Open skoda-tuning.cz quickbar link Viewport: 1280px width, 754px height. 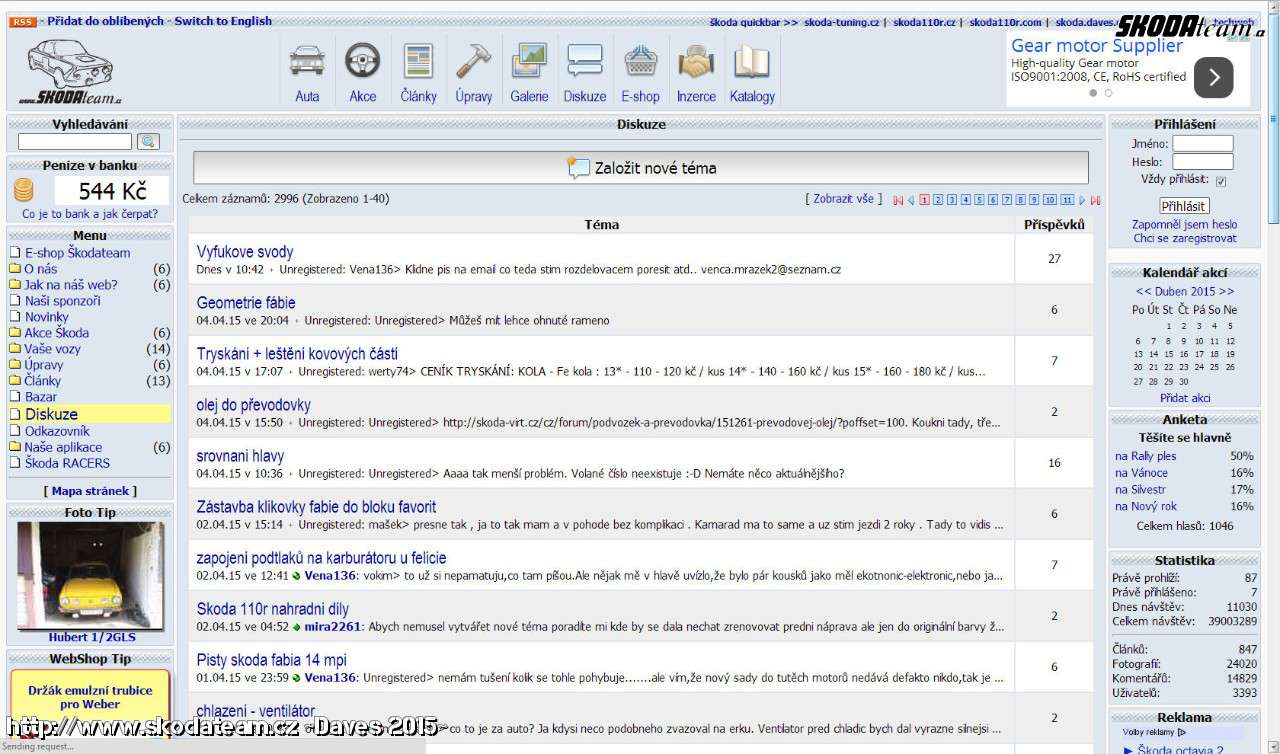[843, 22]
